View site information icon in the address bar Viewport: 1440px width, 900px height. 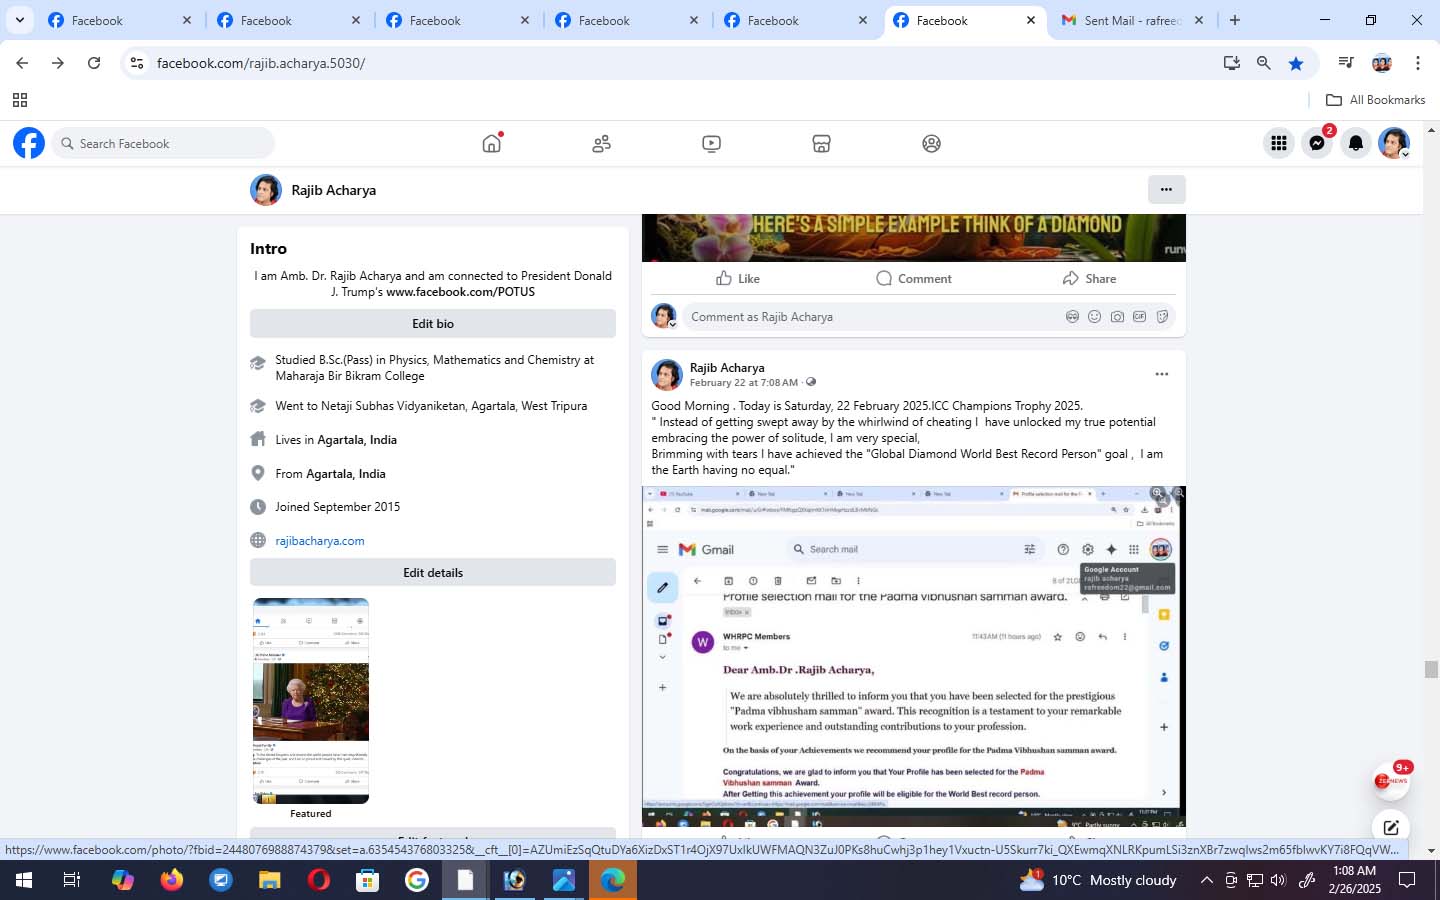click(137, 63)
